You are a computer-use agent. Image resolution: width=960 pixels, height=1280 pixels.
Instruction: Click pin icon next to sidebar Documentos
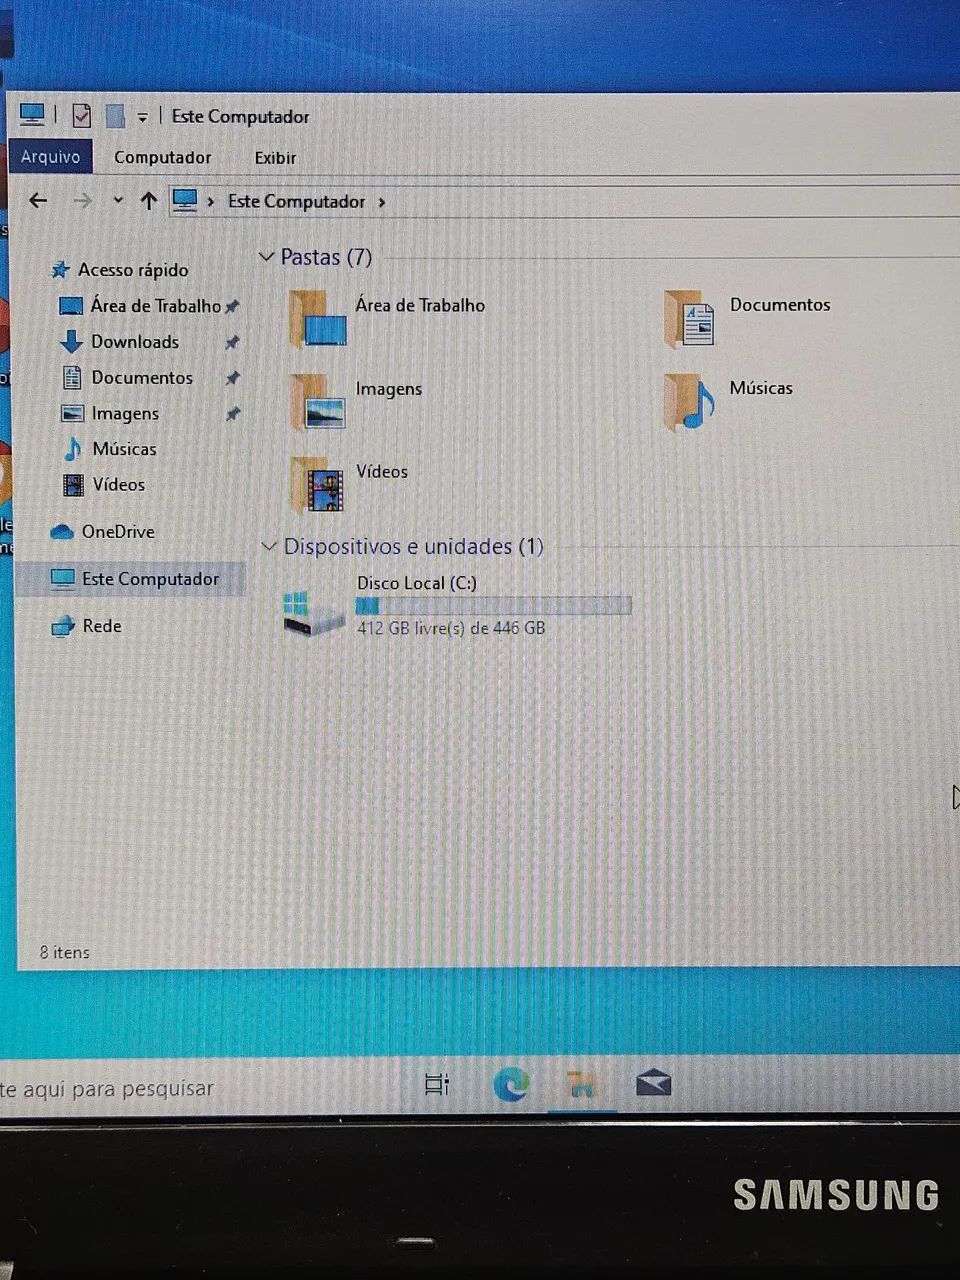(232, 378)
